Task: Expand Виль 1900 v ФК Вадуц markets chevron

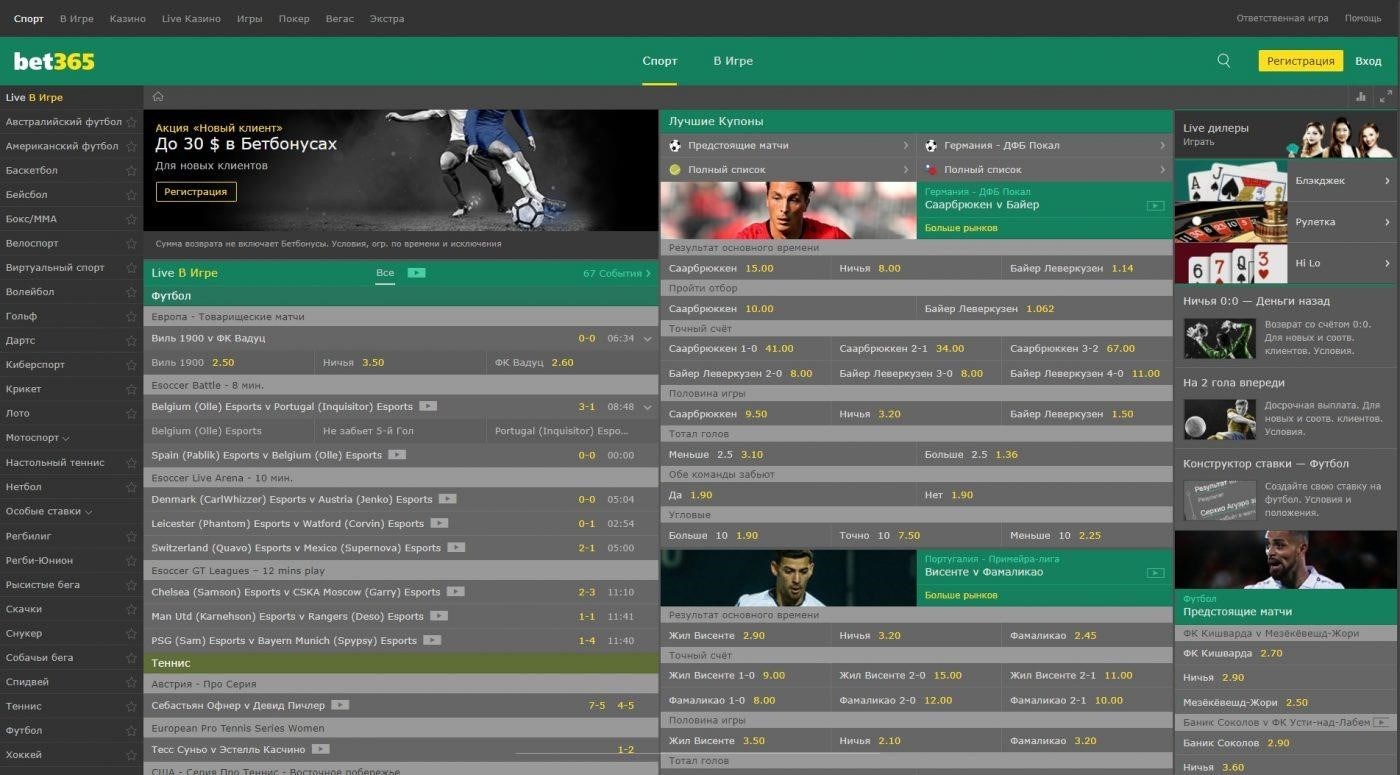Action: coord(648,339)
